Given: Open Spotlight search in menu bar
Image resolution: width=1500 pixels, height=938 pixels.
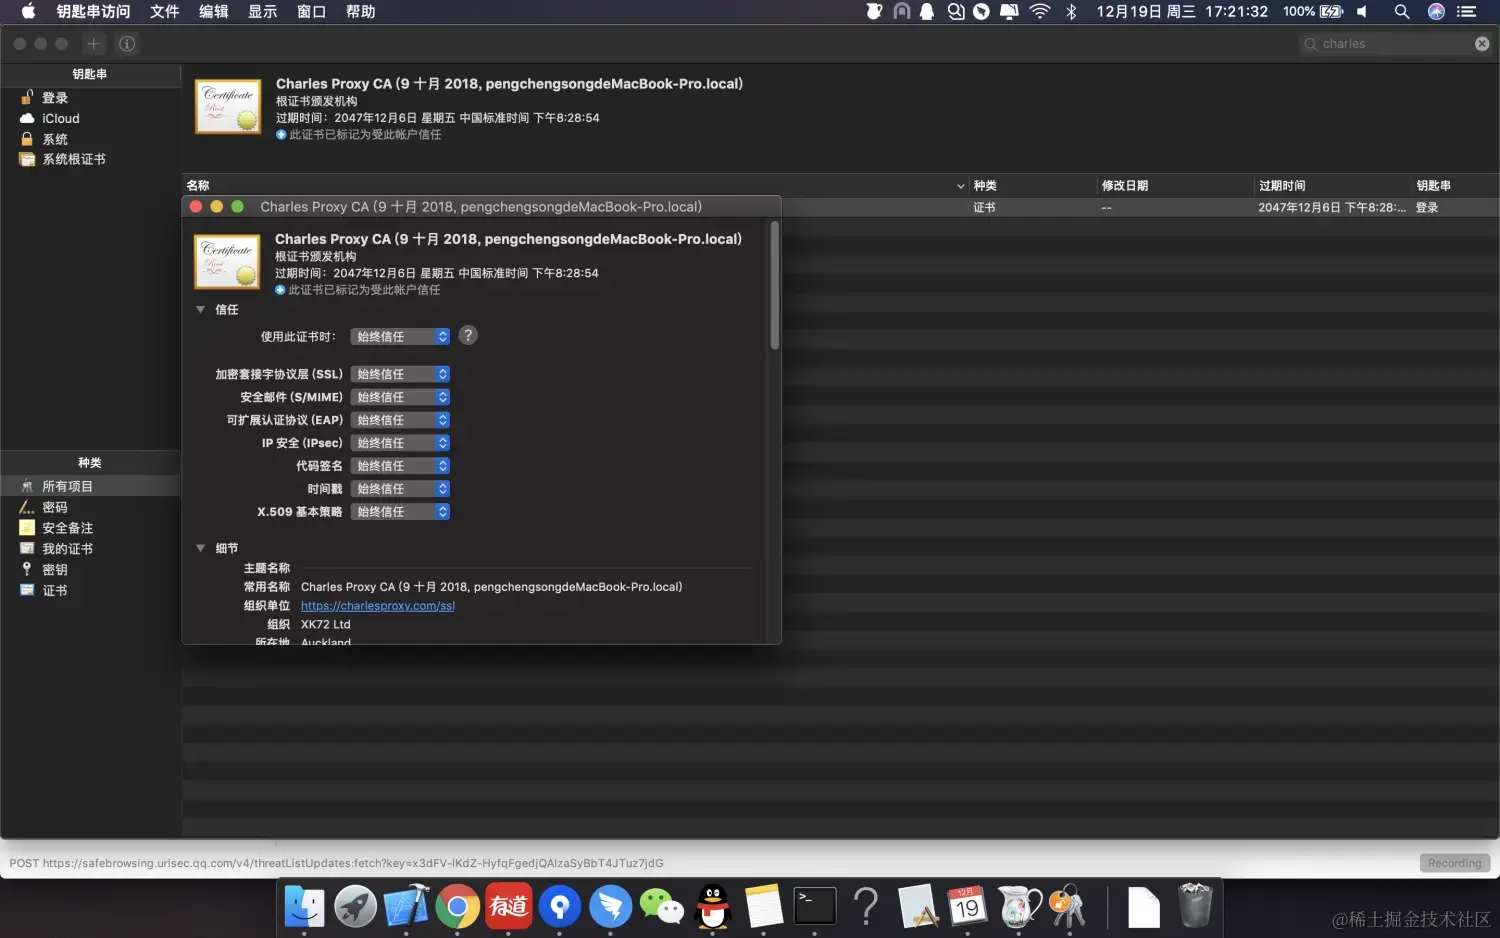Looking at the screenshot, I should (x=1401, y=12).
